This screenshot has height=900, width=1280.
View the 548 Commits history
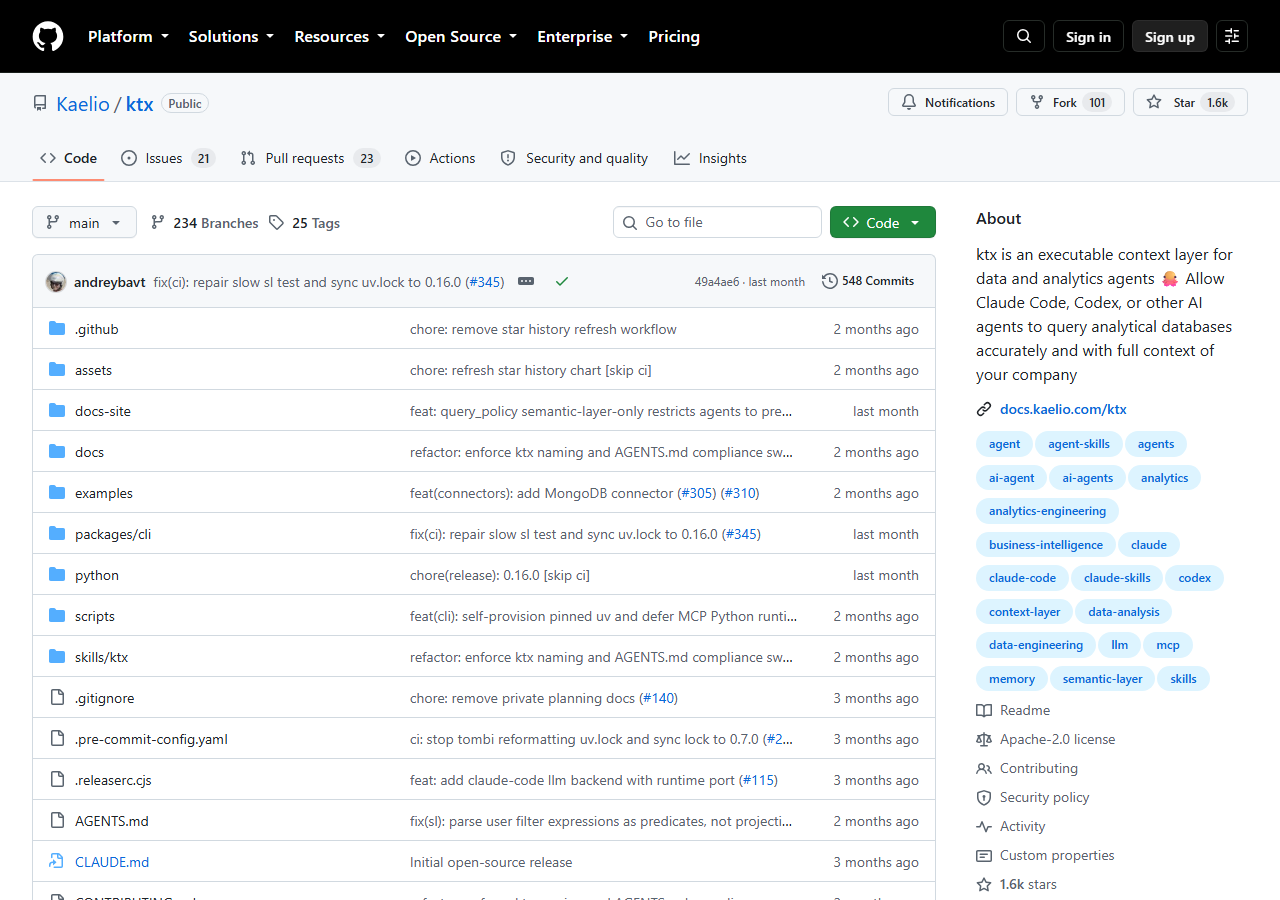coord(868,281)
